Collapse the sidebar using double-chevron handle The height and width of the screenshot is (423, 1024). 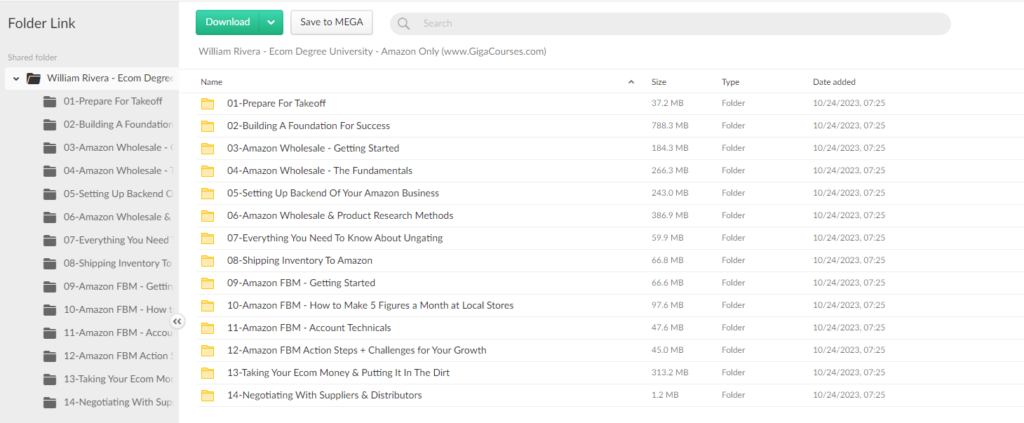pyautogui.click(x=177, y=321)
